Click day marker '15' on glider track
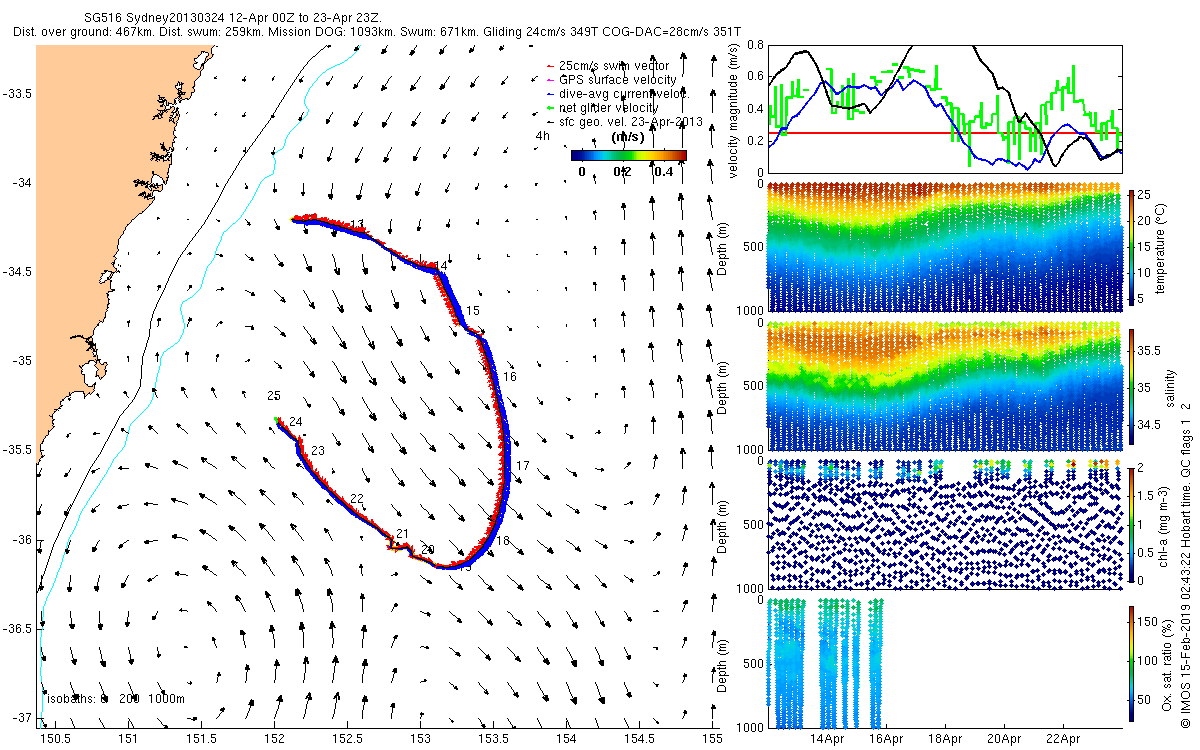Image resolution: width=1200 pixels, height=750 pixels. click(473, 311)
